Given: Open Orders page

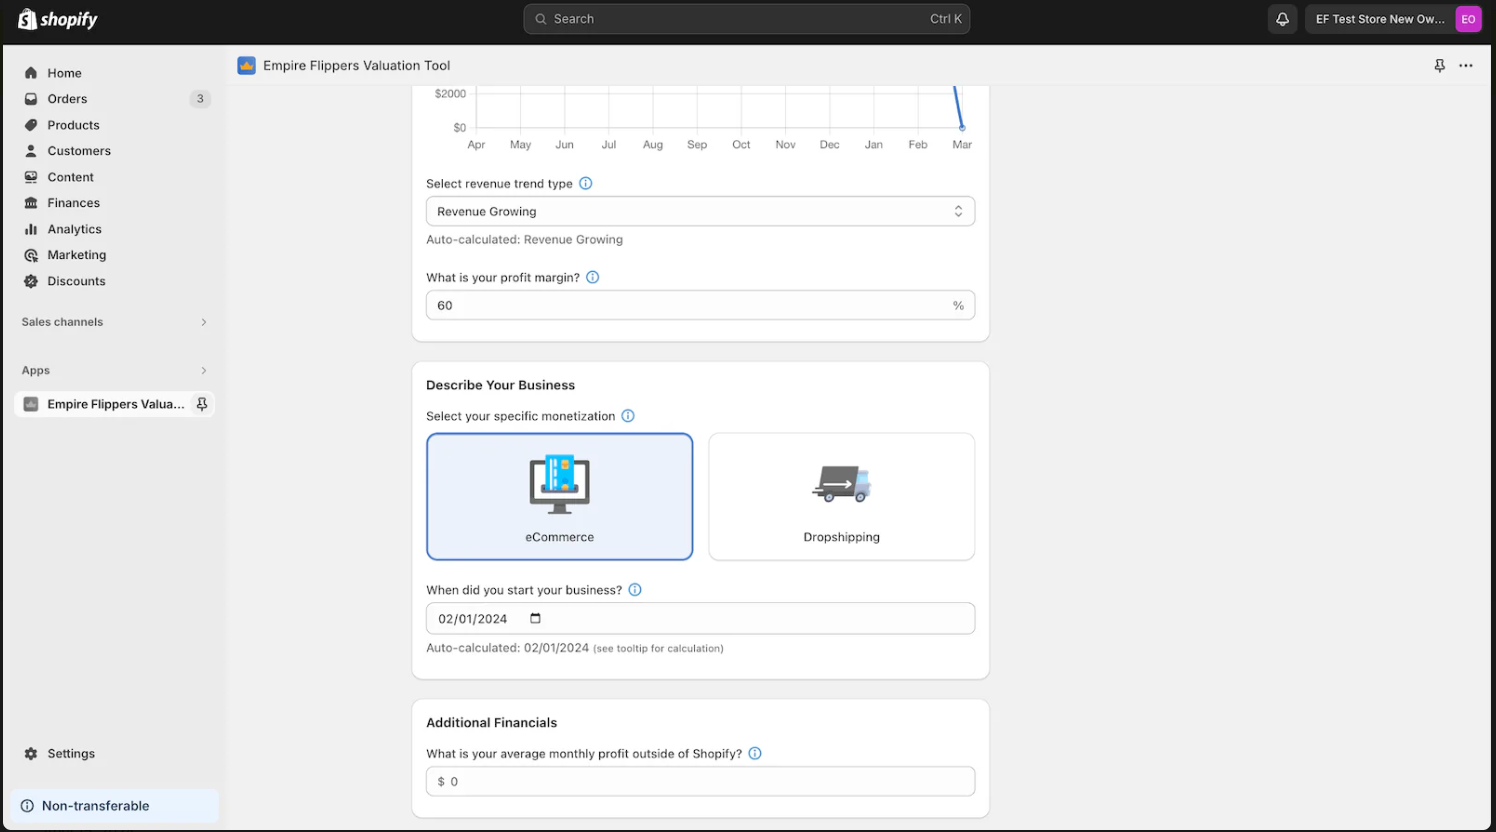Looking at the screenshot, I should pos(67,99).
